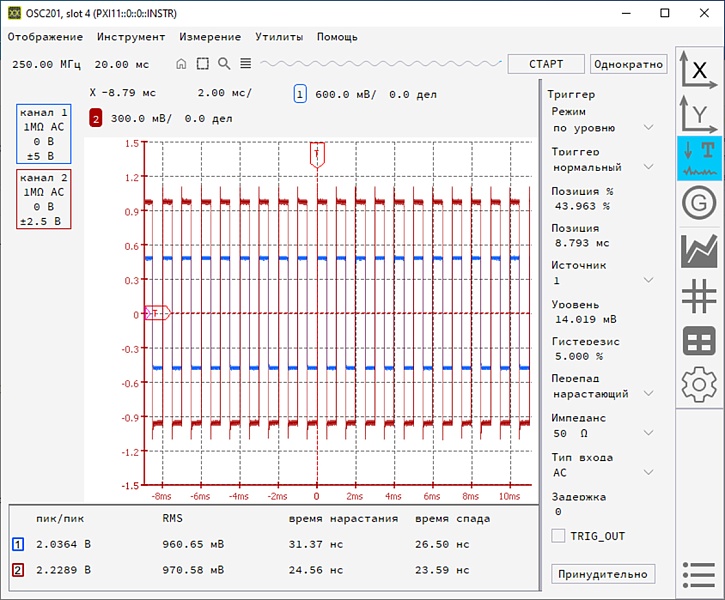Click the magnifier zoom icon in toolbar
This screenshot has width=725, height=600.
click(x=224, y=64)
